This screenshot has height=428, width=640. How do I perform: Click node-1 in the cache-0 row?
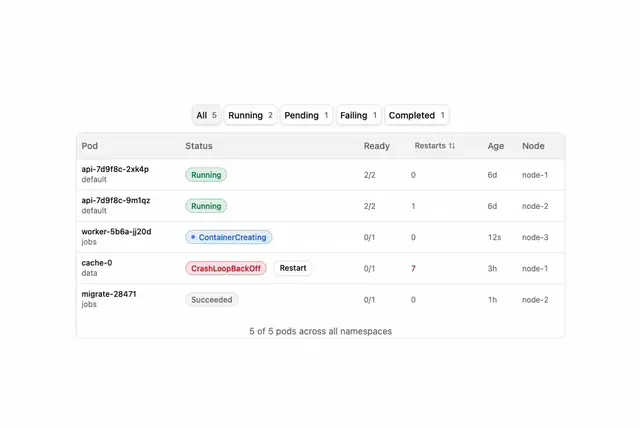pos(535,268)
